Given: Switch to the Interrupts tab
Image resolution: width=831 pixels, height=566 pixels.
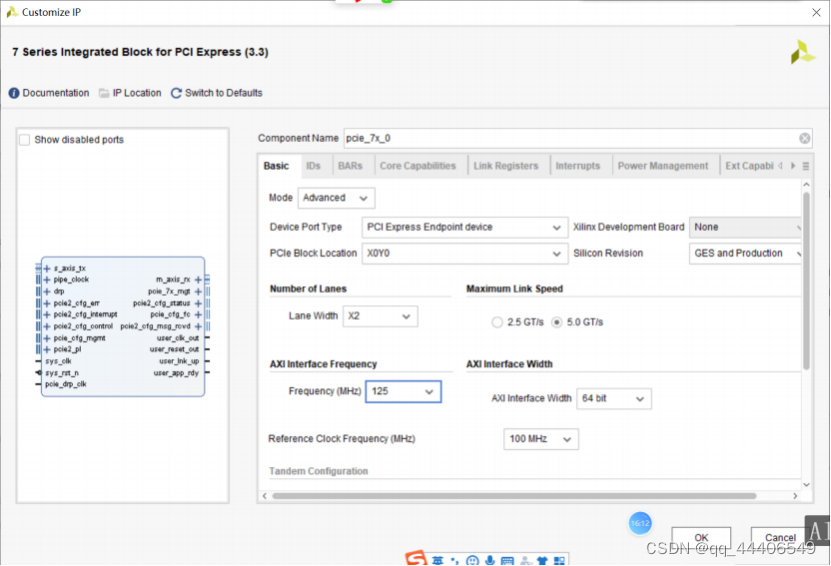Looking at the screenshot, I should [x=578, y=166].
